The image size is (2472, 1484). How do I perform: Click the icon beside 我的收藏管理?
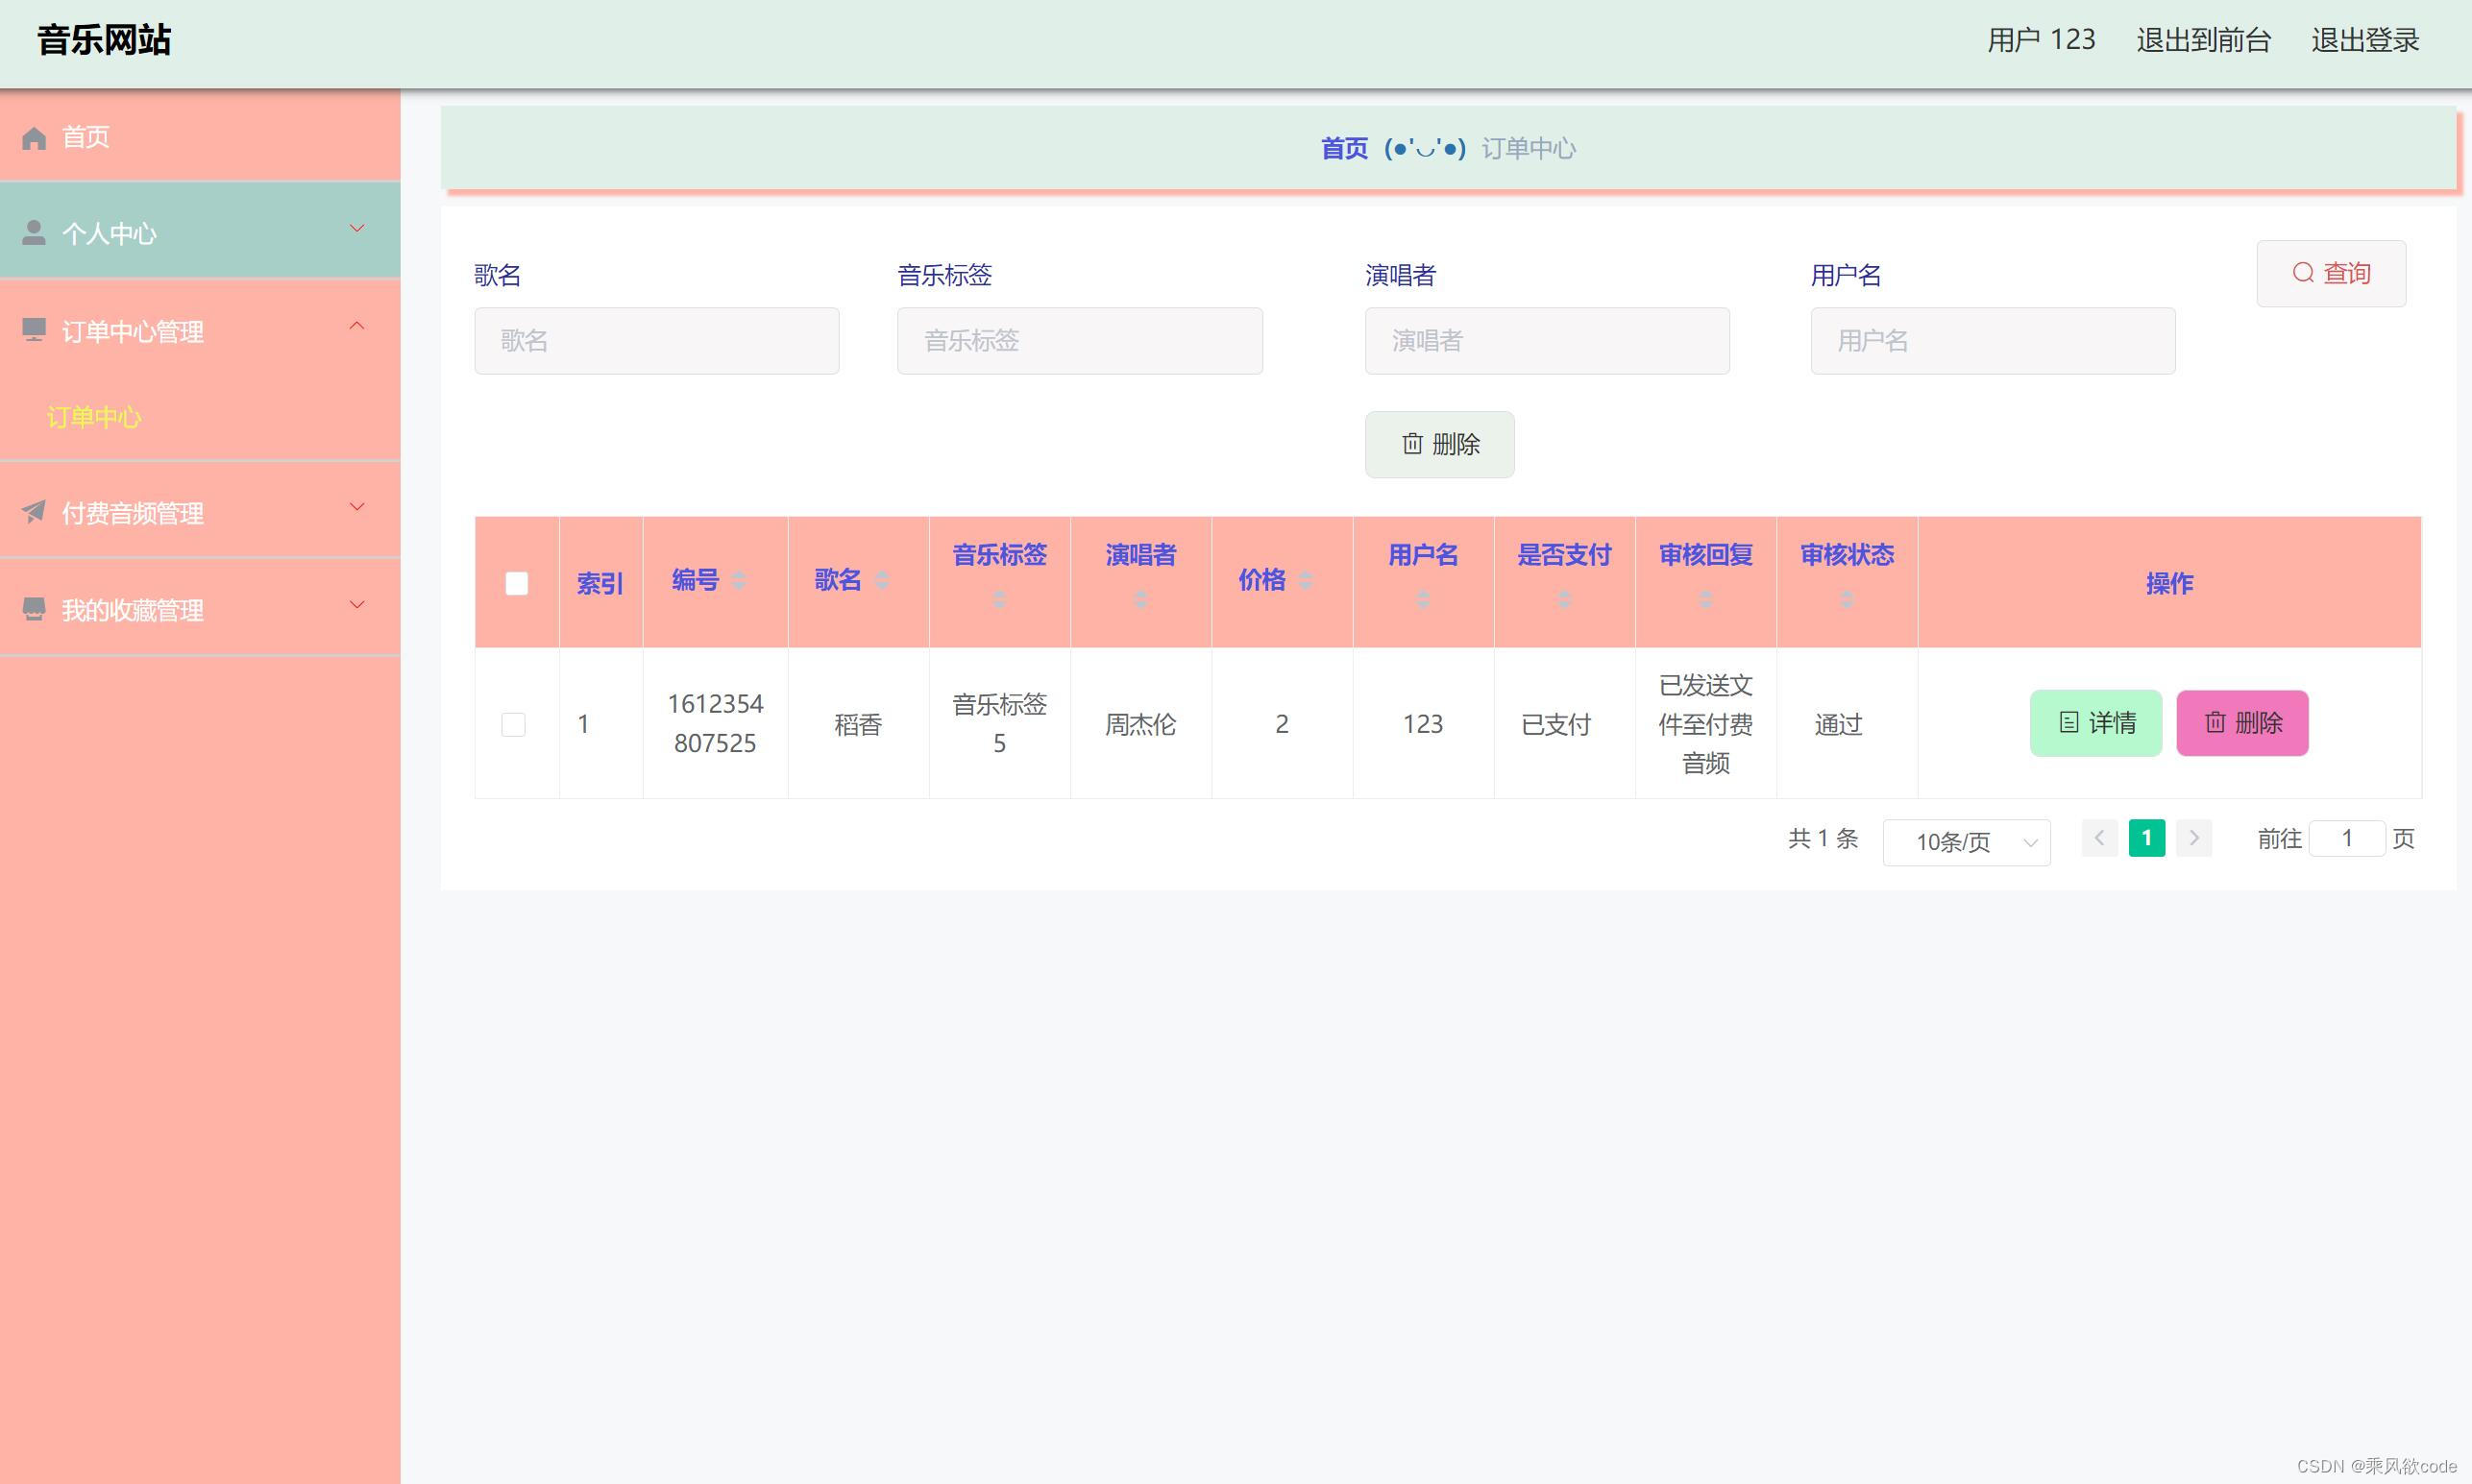(34, 609)
